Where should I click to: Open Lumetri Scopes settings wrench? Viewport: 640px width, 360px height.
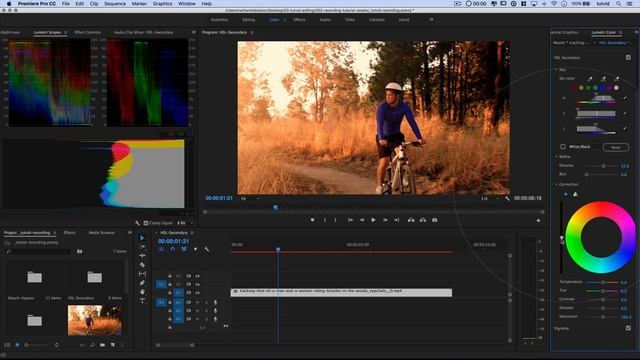click(138, 223)
